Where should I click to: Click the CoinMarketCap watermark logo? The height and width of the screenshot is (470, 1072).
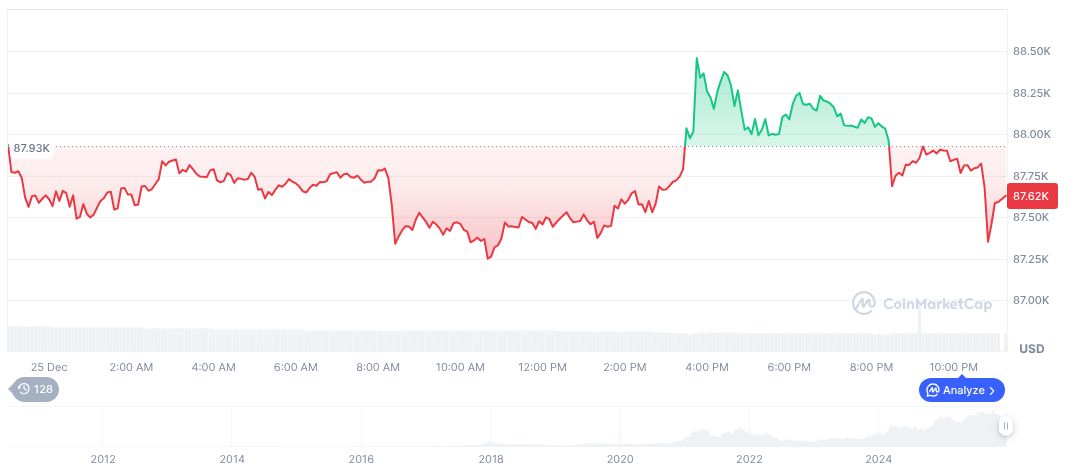point(864,302)
